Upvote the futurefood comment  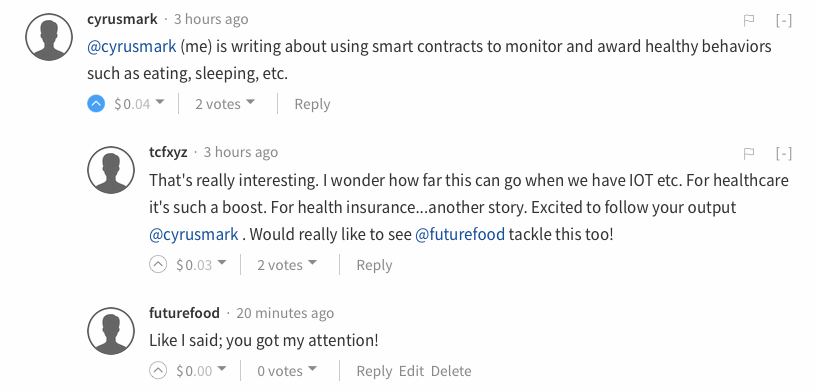[158, 371]
